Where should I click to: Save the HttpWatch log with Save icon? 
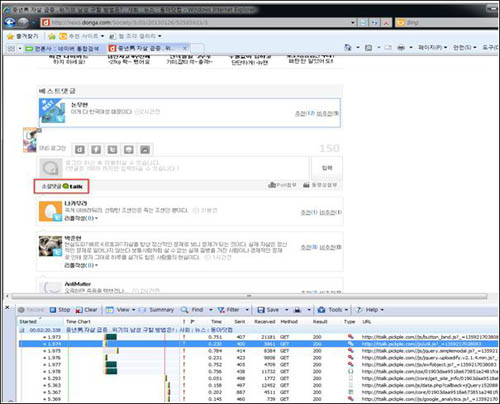(x=261, y=310)
